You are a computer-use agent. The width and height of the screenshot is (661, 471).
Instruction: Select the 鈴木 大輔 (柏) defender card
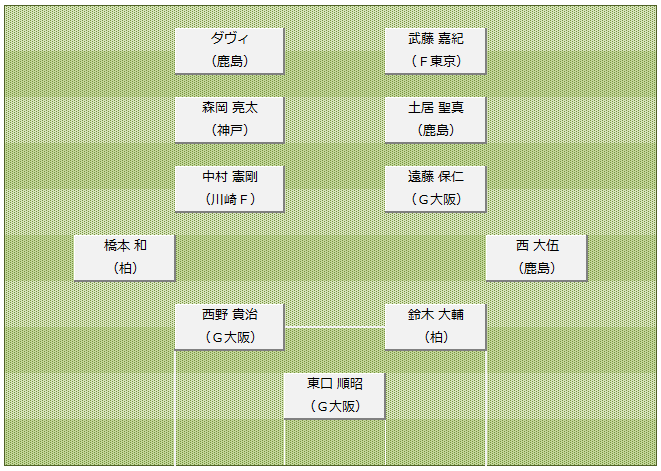point(435,327)
